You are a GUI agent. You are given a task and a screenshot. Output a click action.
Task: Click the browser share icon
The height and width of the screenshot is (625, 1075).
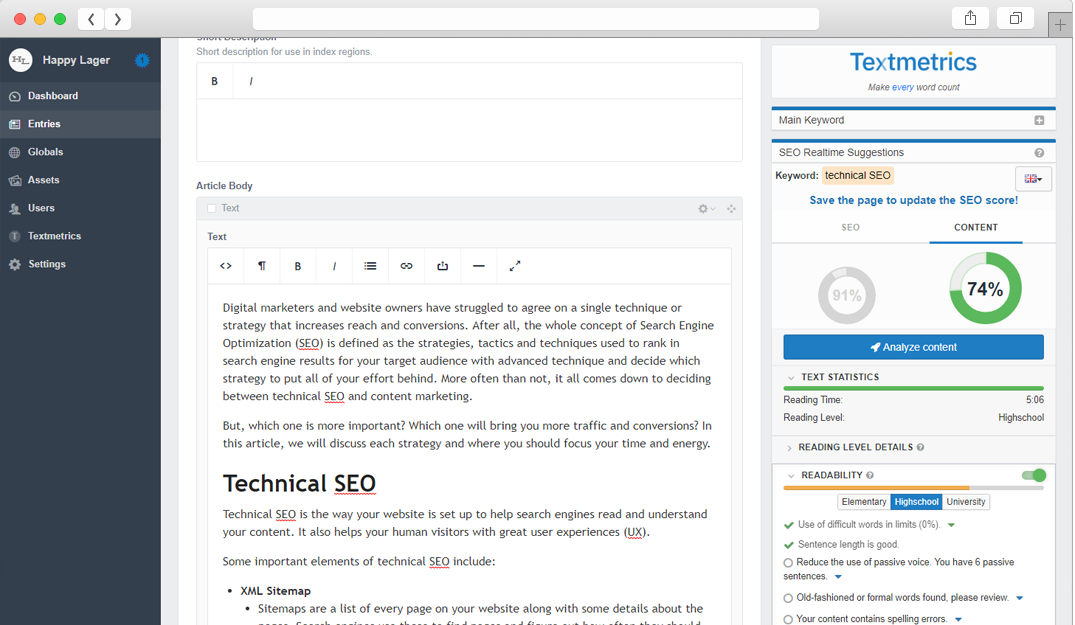pos(970,19)
